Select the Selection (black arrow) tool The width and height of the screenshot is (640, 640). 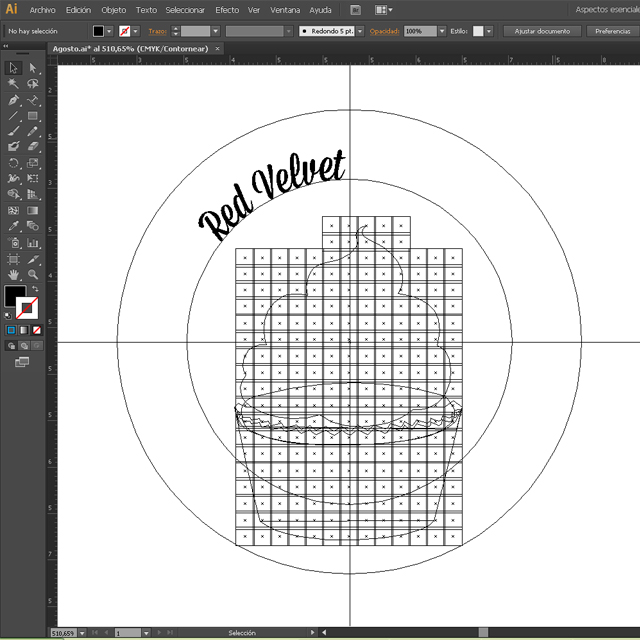pyautogui.click(x=13, y=68)
